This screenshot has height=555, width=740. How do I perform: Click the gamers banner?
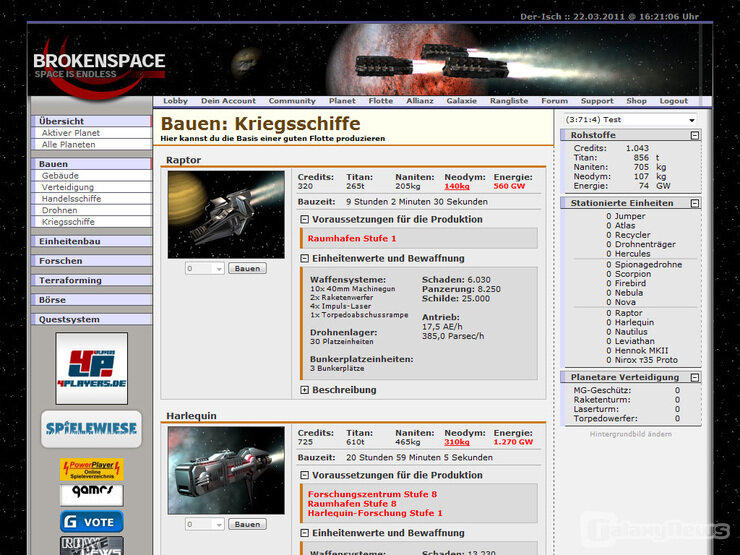[92, 494]
